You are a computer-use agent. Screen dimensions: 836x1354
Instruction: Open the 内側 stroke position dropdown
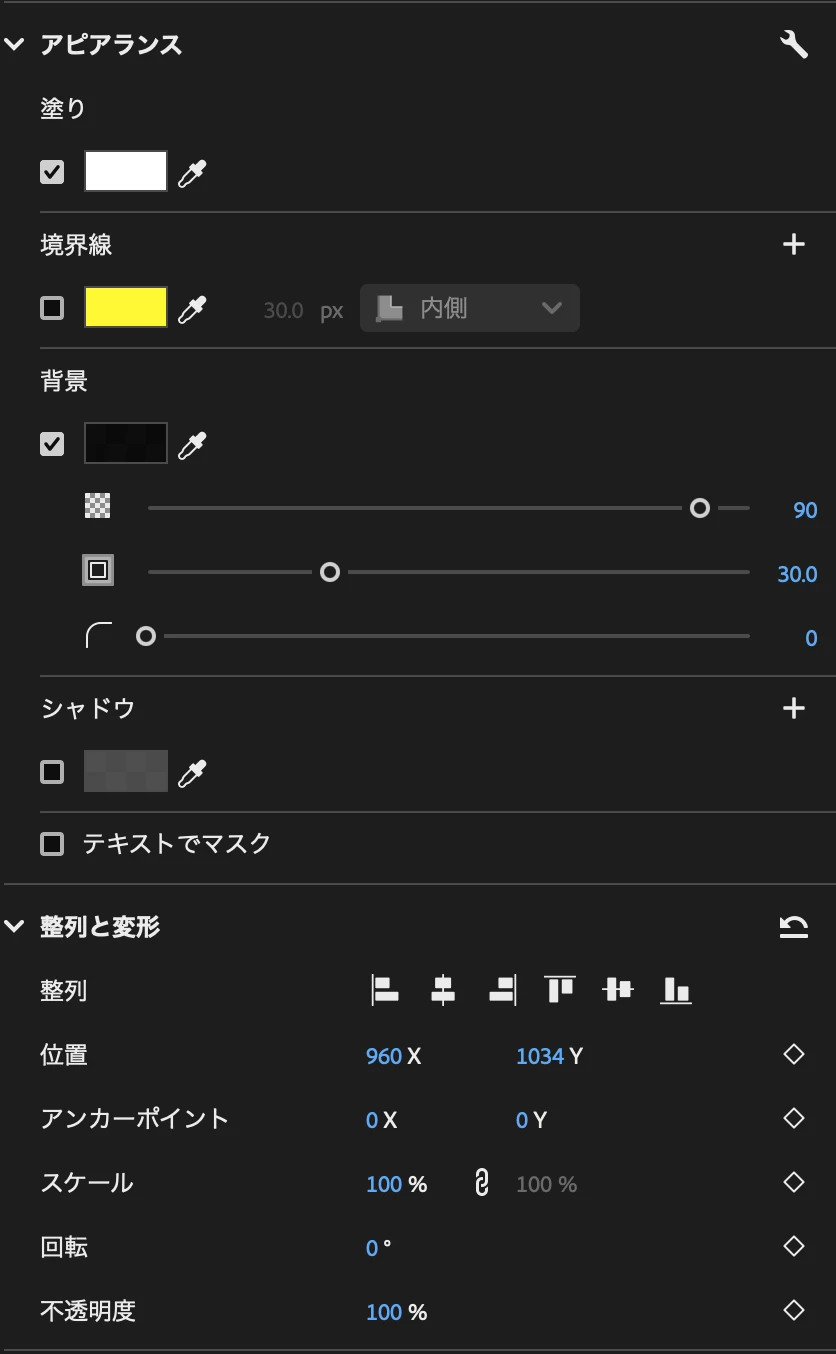coord(470,308)
